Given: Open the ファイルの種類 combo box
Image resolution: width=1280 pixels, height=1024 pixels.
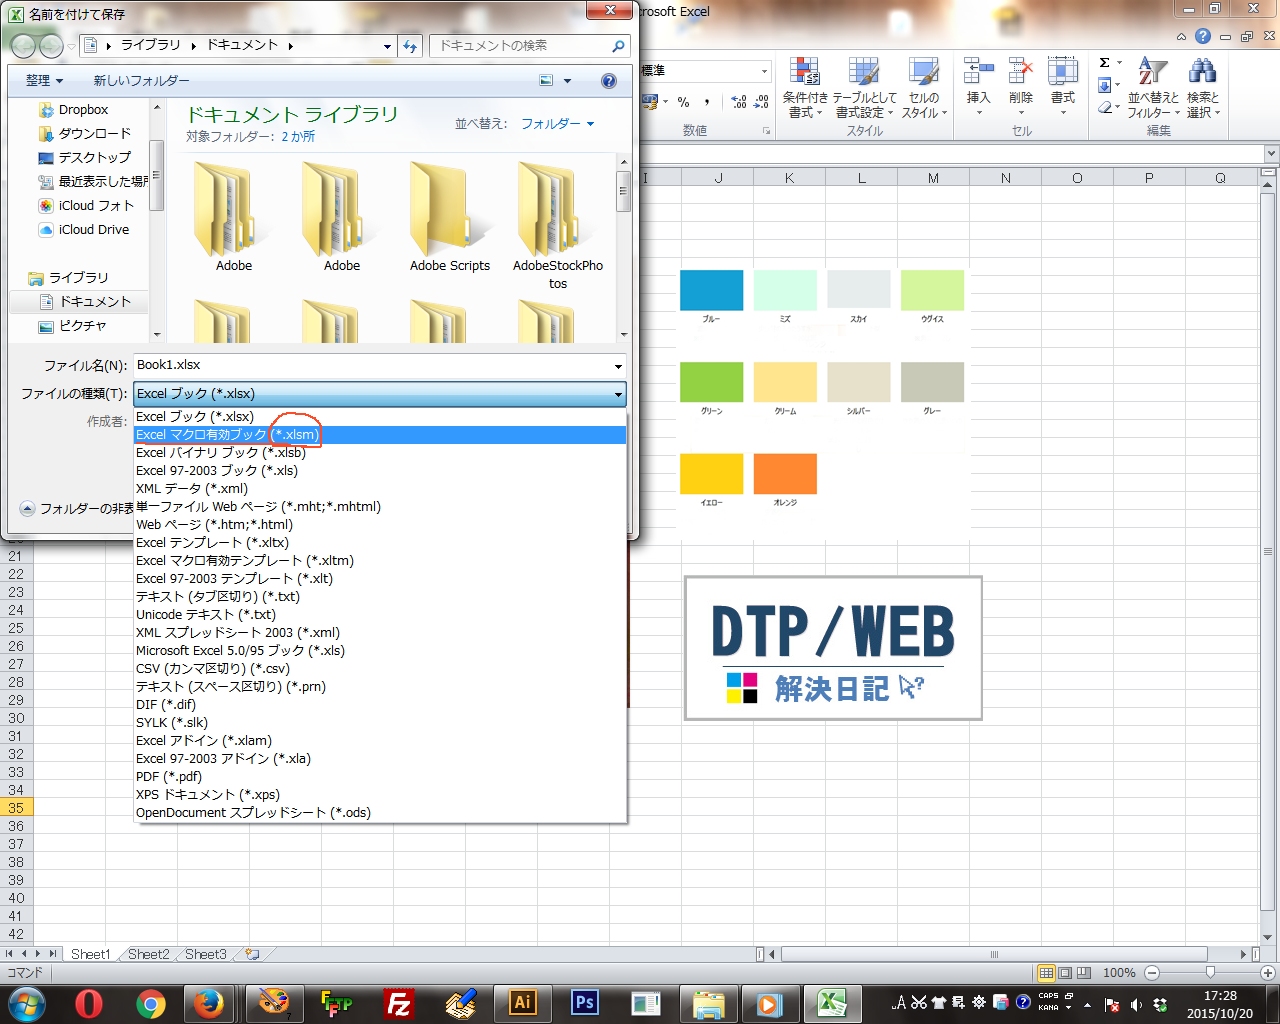Looking at the screenshot, I should coord(380,394).
